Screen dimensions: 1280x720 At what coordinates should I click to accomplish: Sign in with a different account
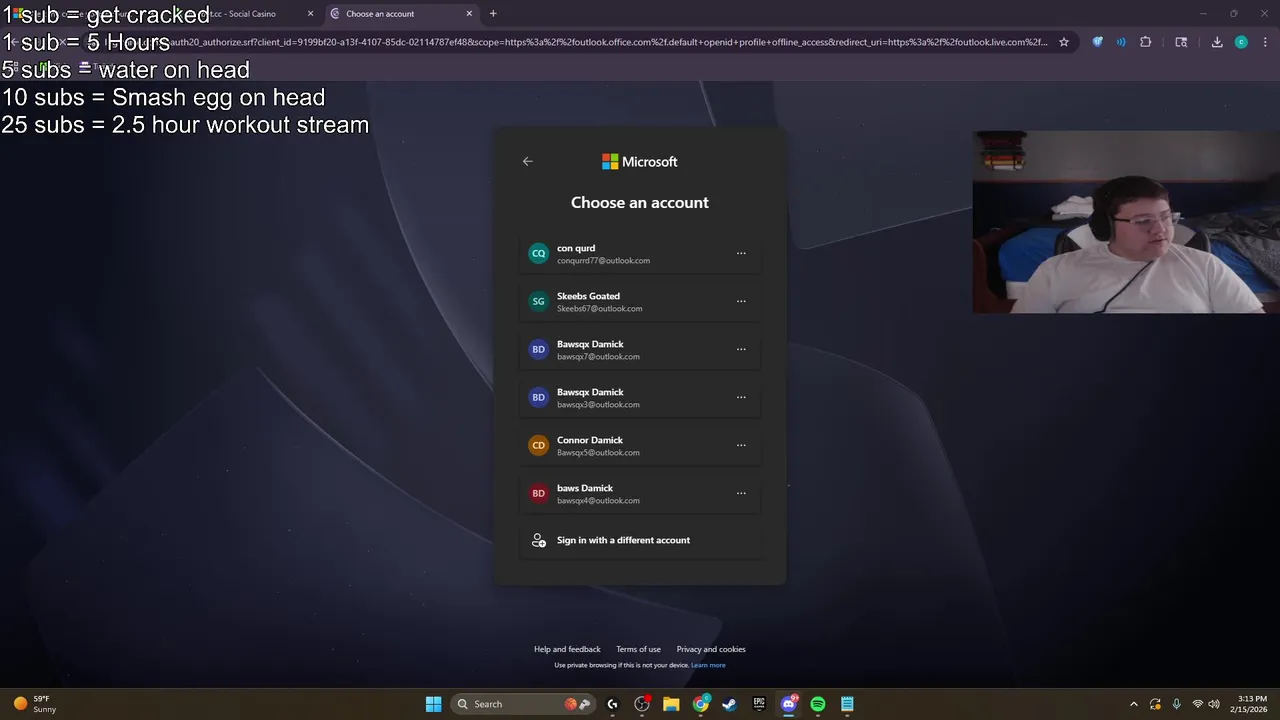[x=640, y=540]
